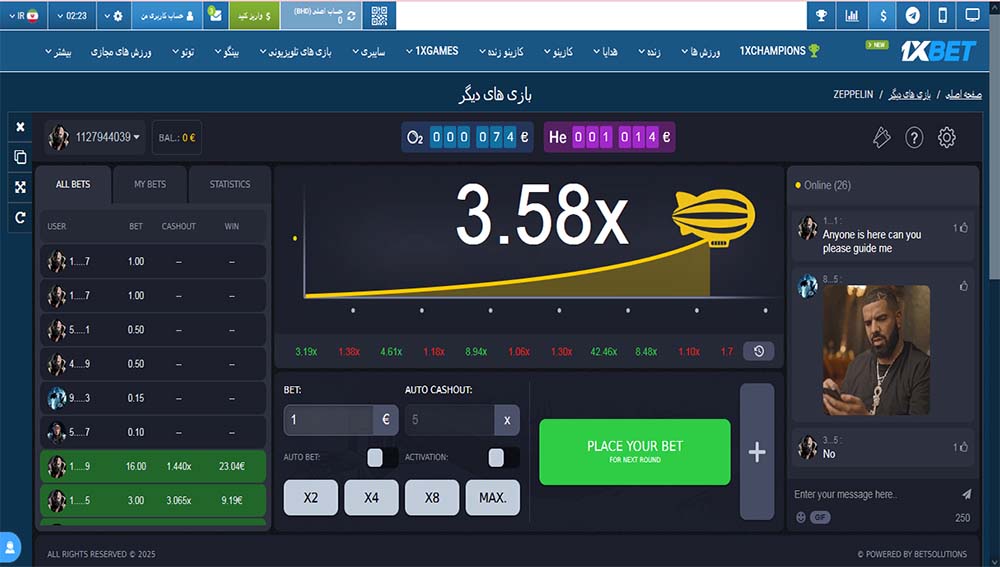Open the Drake image in chat
The image size is (1000, 567).
(876, 350)
